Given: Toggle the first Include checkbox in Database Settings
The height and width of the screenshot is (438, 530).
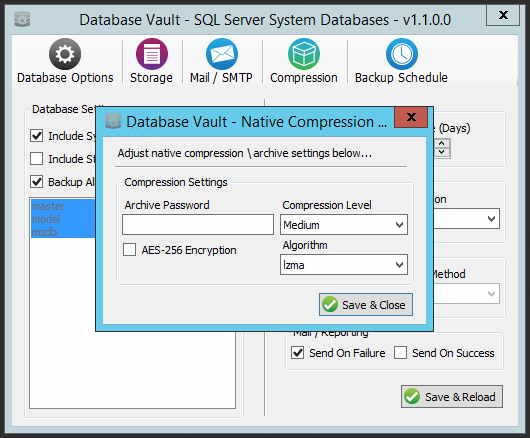Looking at the screenshot, I should click(37, 136).
